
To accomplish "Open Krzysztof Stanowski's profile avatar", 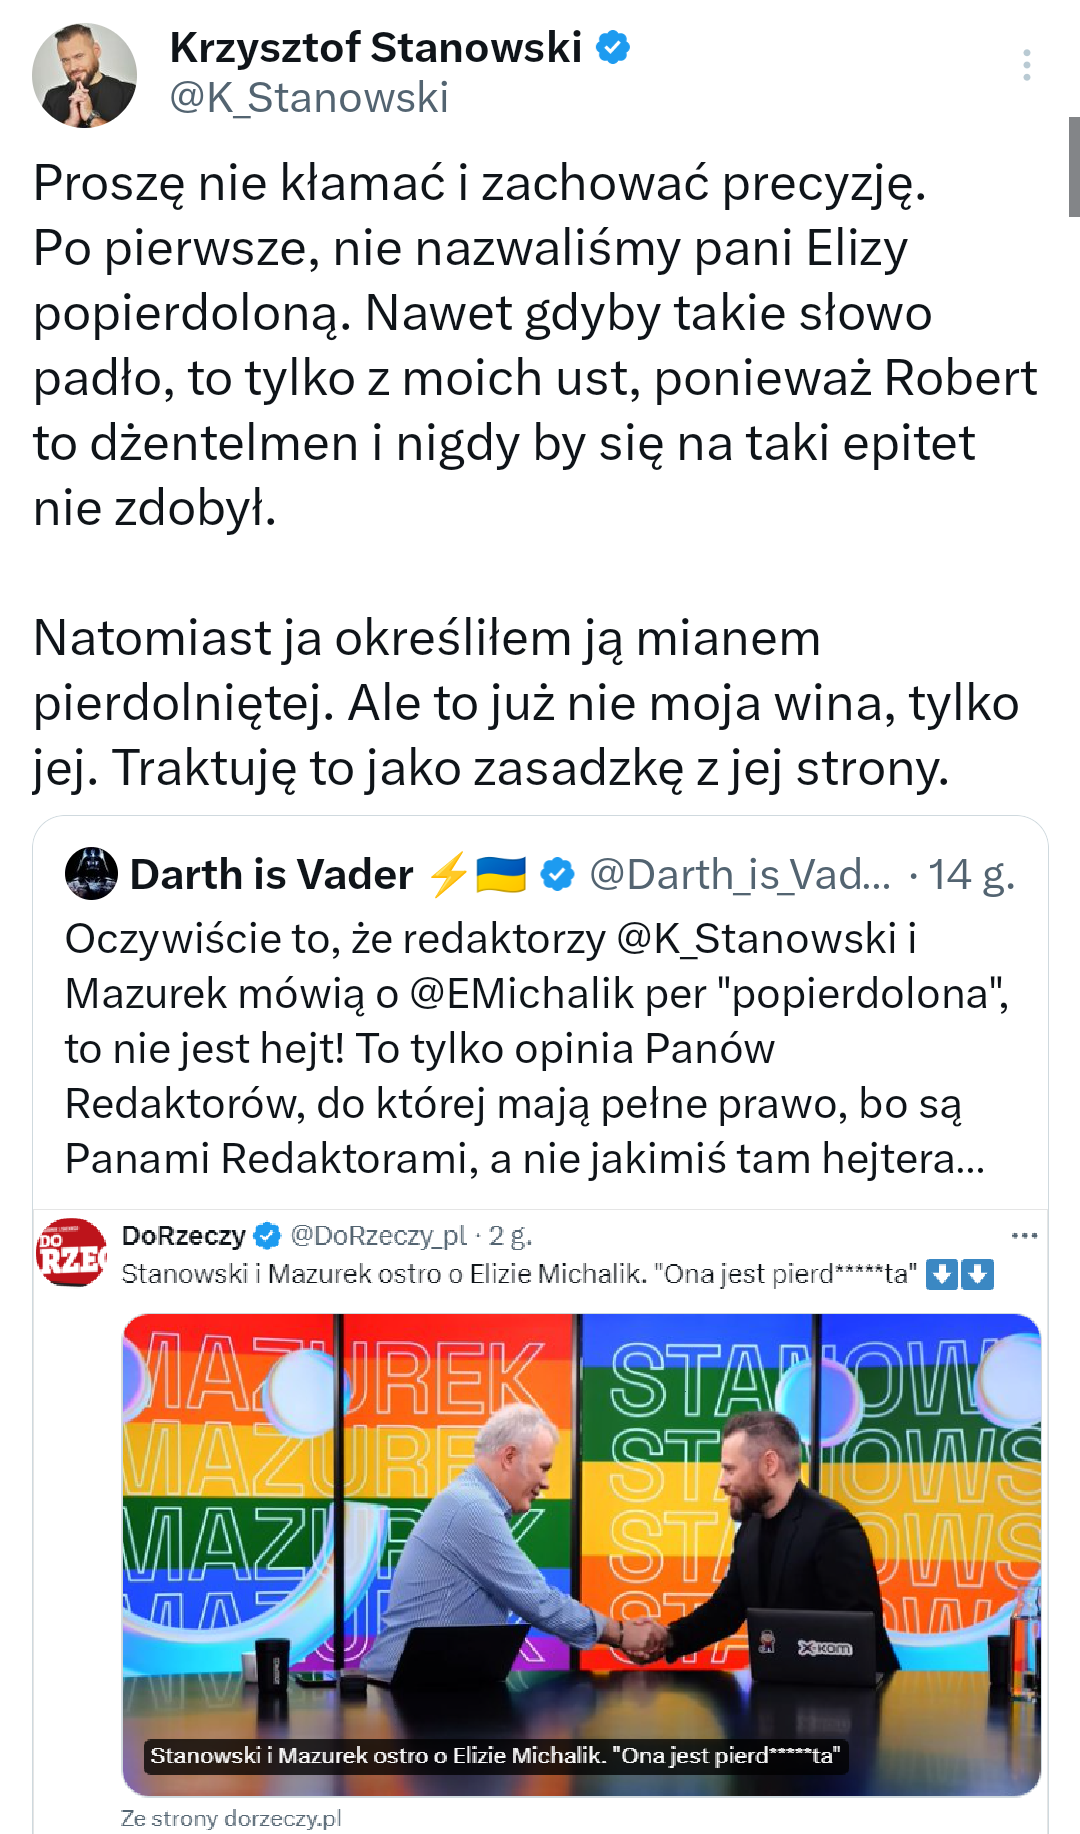I will (x=84, y=75).
